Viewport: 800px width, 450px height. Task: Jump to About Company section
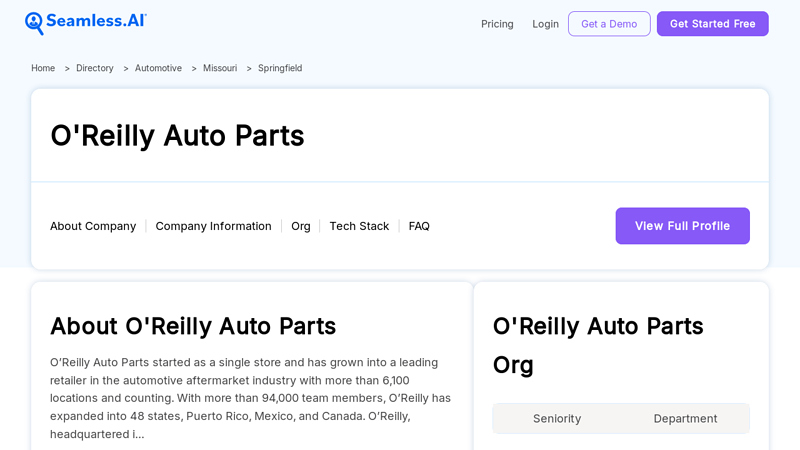tap(93, 226)
